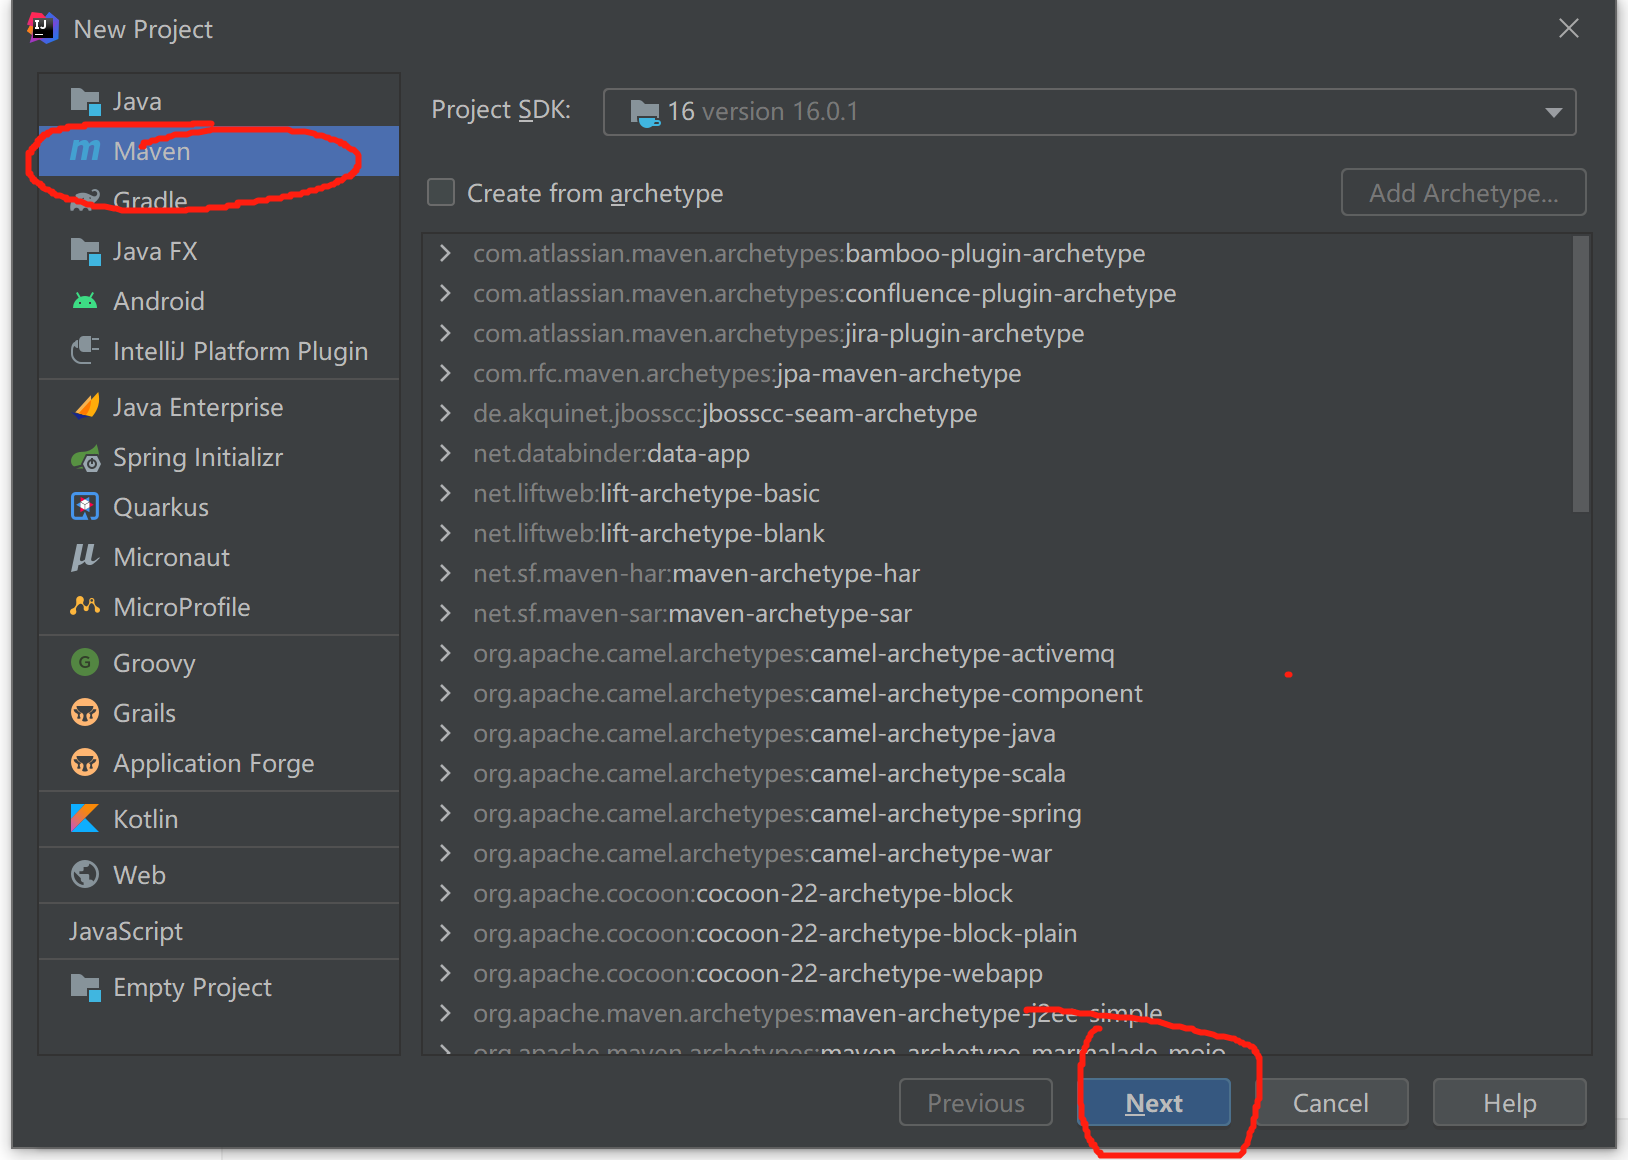Click the Android robot icon
Image resolution: width=1628 pixels, height=1160 pixels.
point(86,301)
